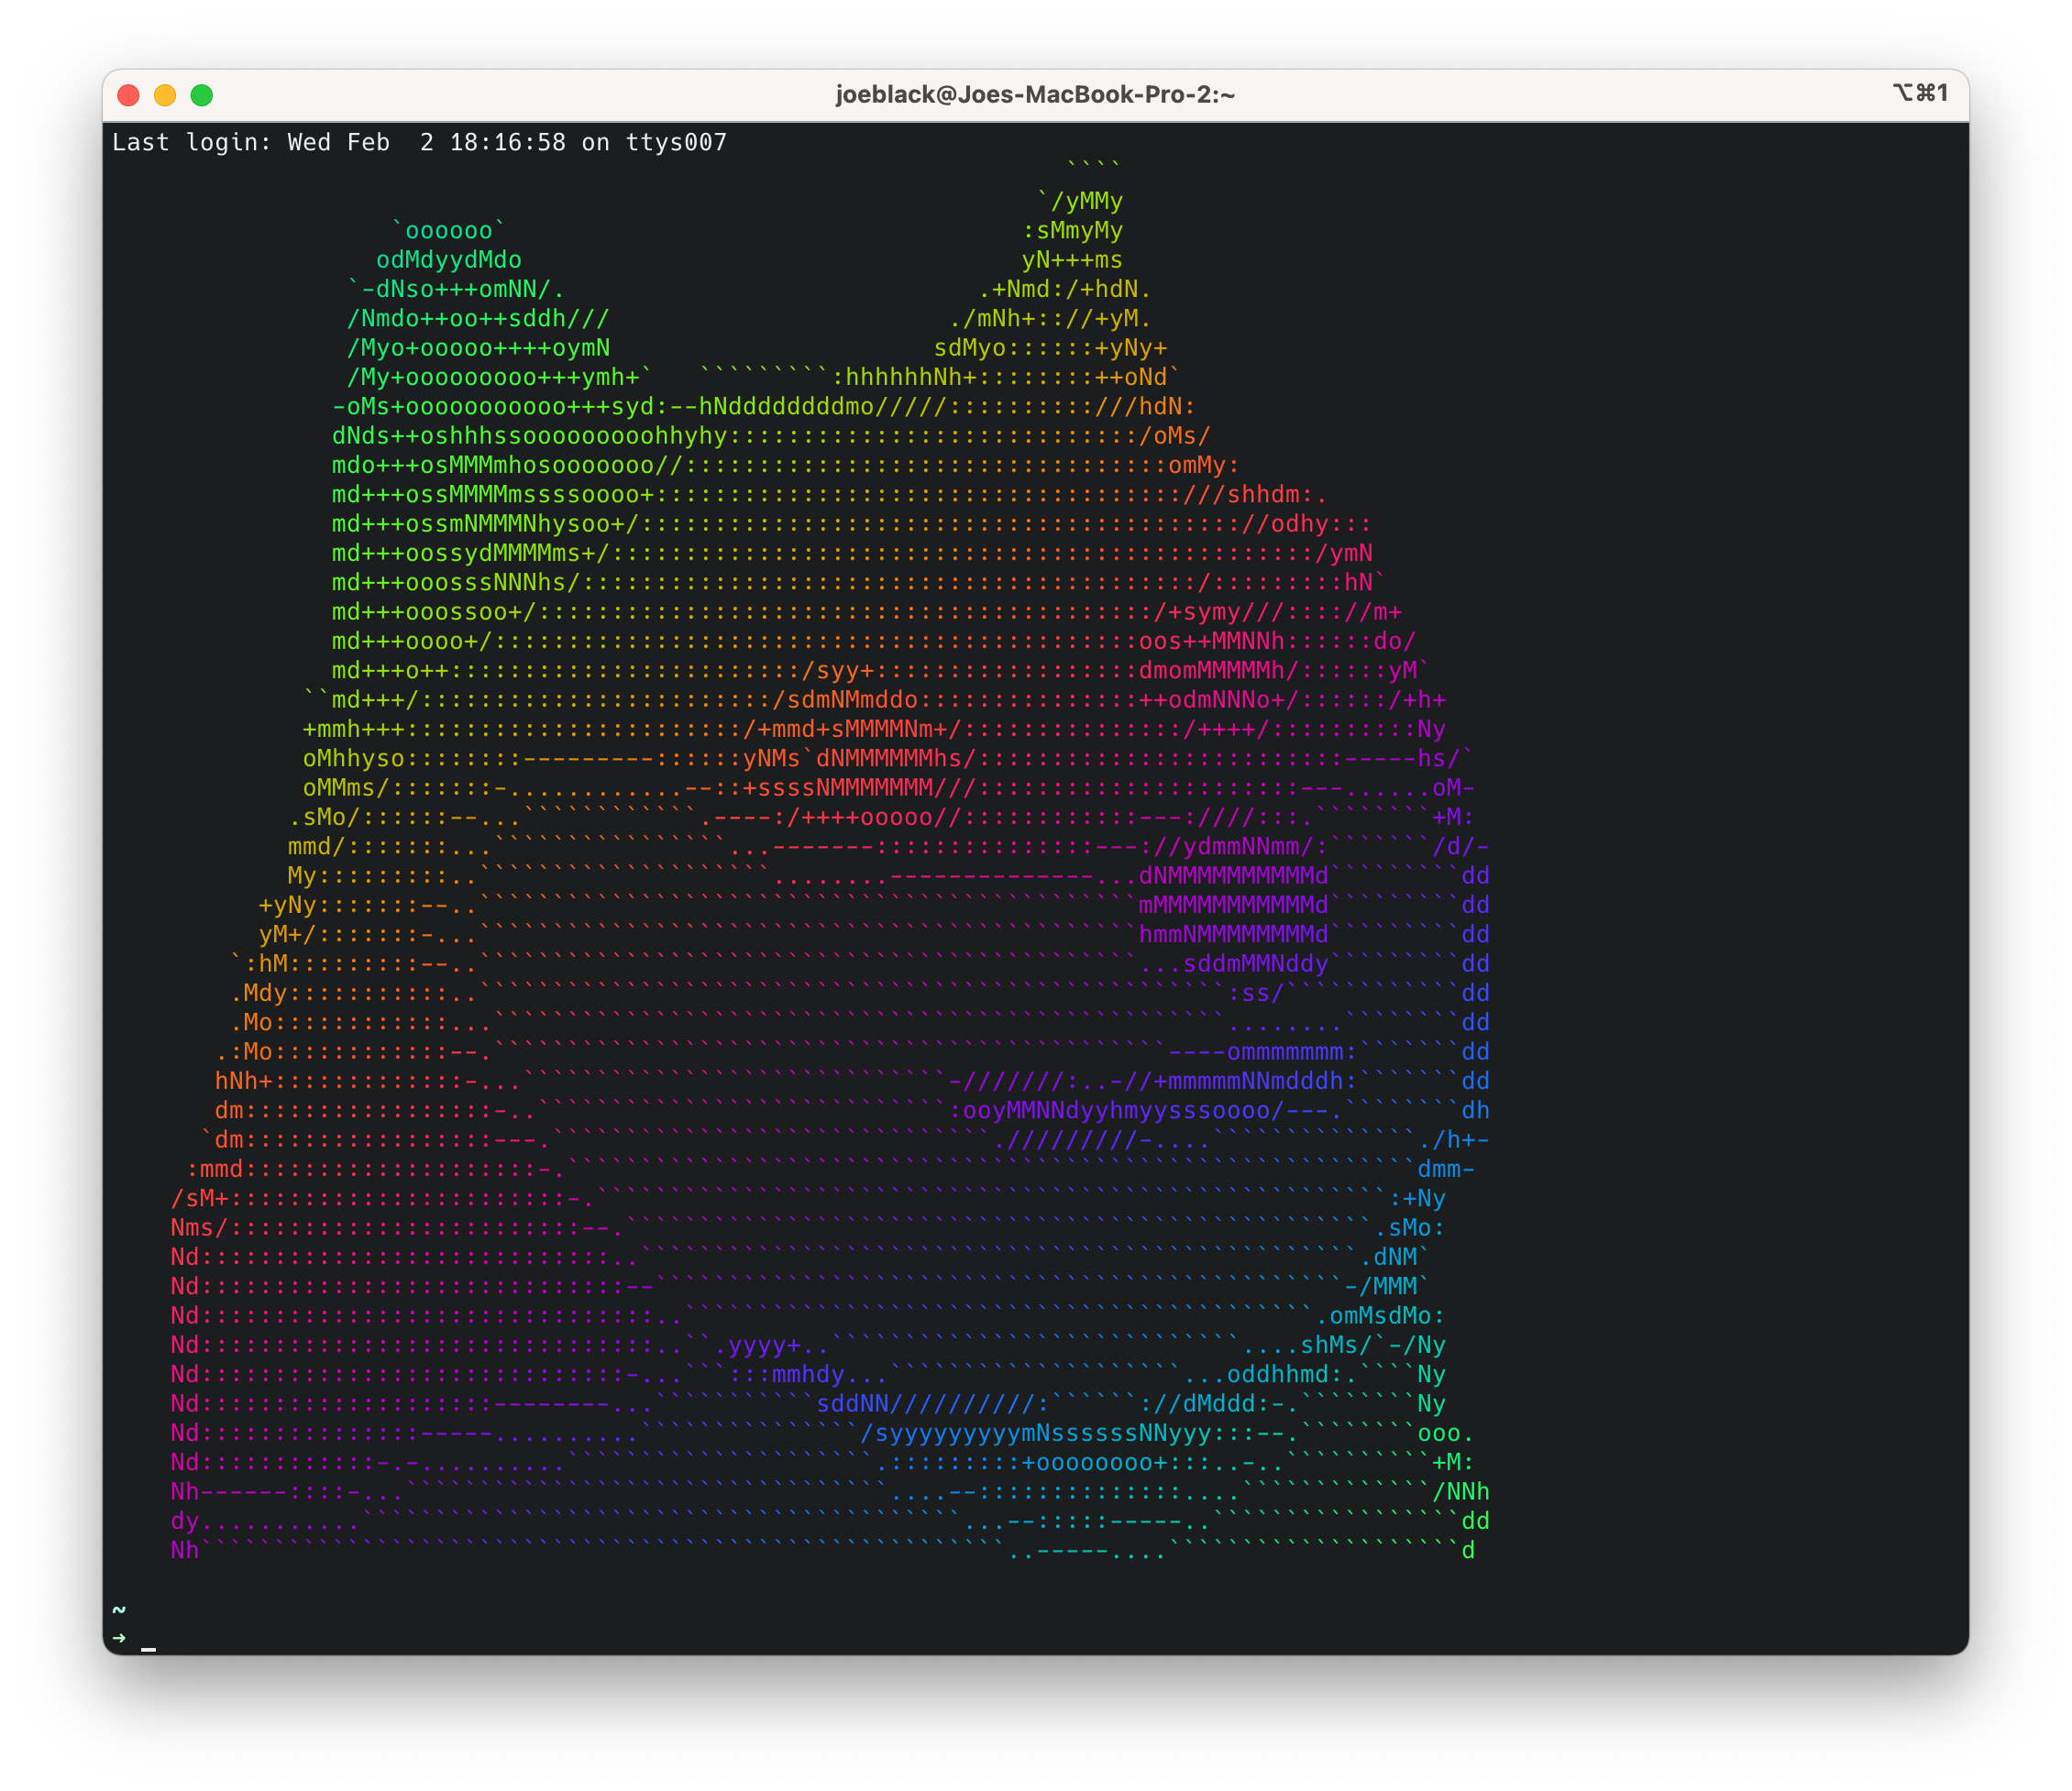The height and width of the screenshot is (1791, 2072).
Task: Click the 'odMdyydMdo' ASCII art text
Action: point(449,260)
